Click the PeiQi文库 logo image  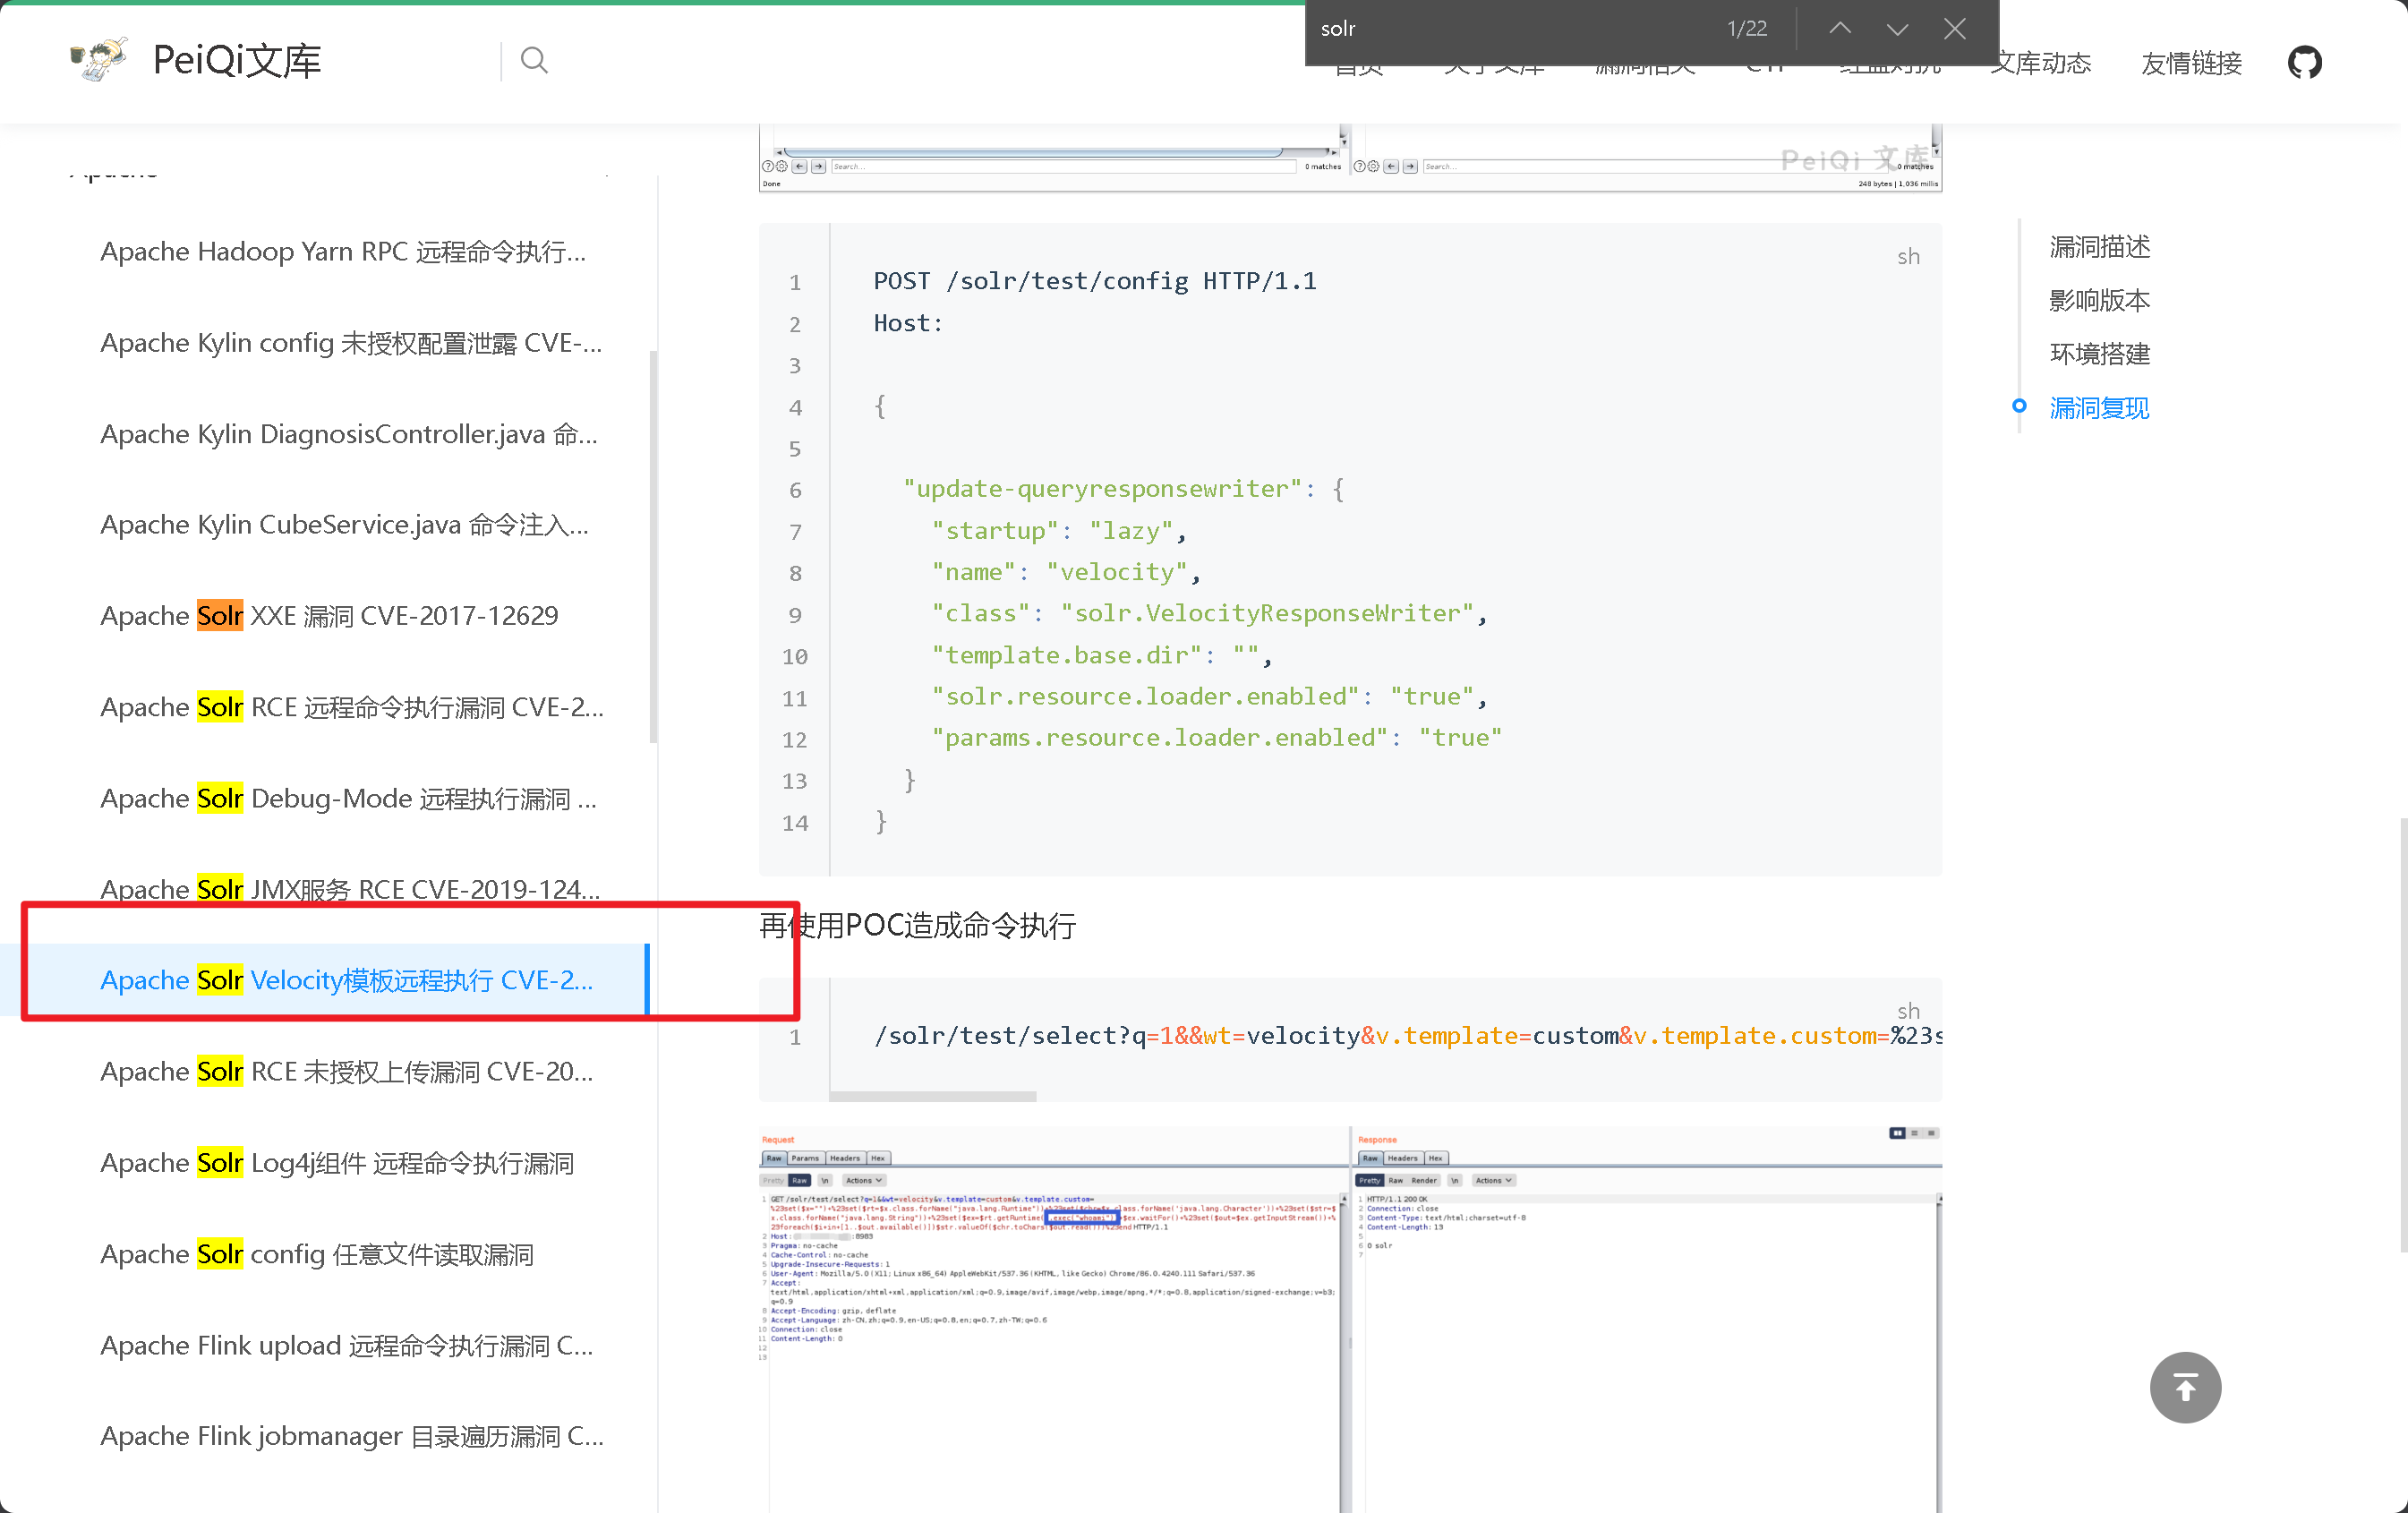pyautogui.click(x=98, y=60)
